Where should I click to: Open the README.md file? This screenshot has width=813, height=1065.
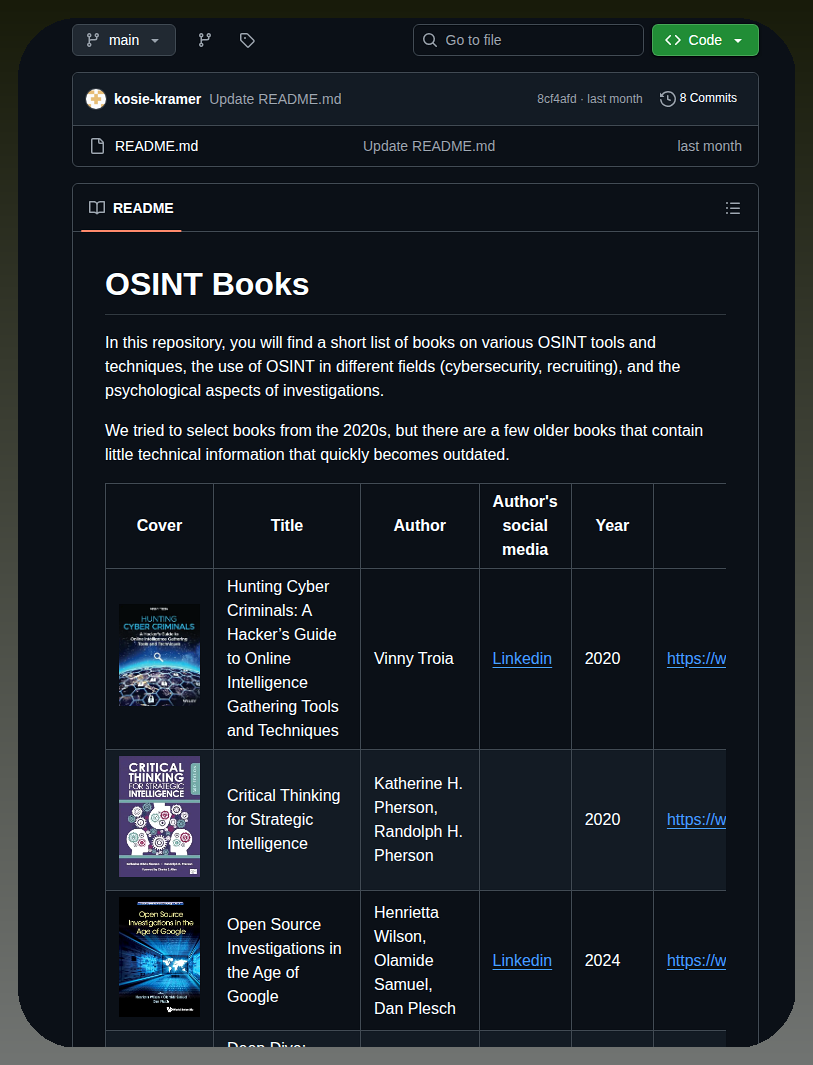pyautogui.click(x=157, y=146)
